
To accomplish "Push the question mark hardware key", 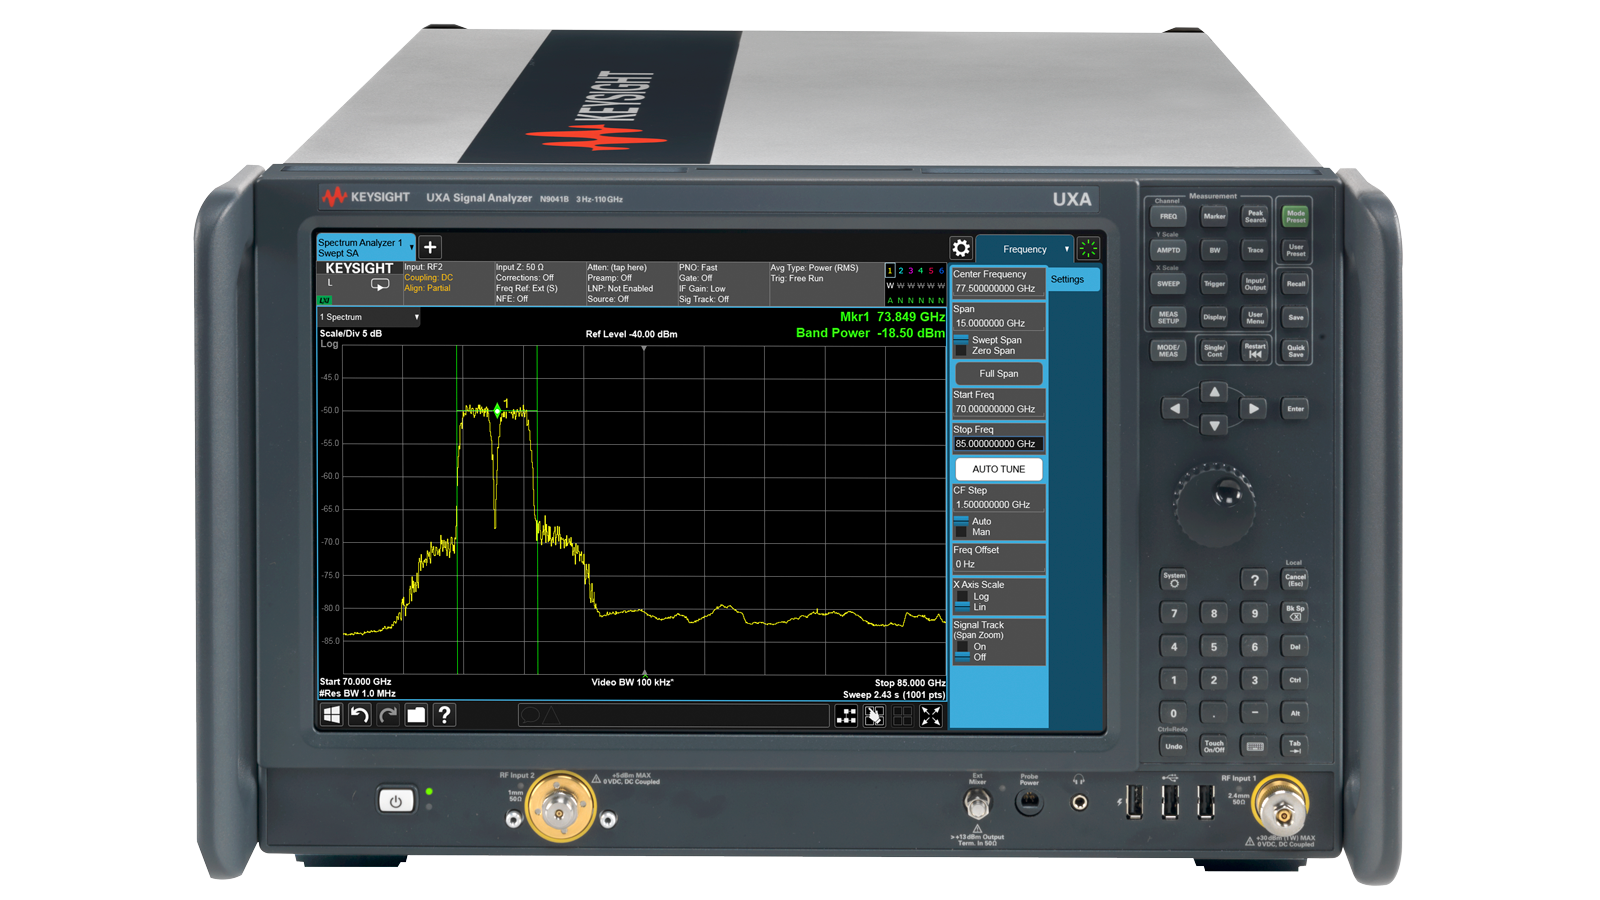I will click(1254, 579).
